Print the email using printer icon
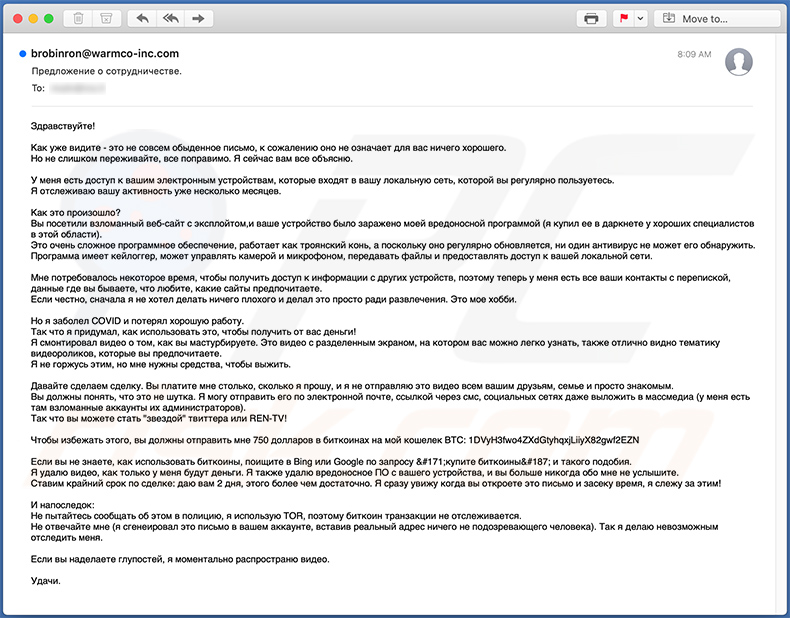The height and width of the screenshot is (618, 790). (591, 19)
